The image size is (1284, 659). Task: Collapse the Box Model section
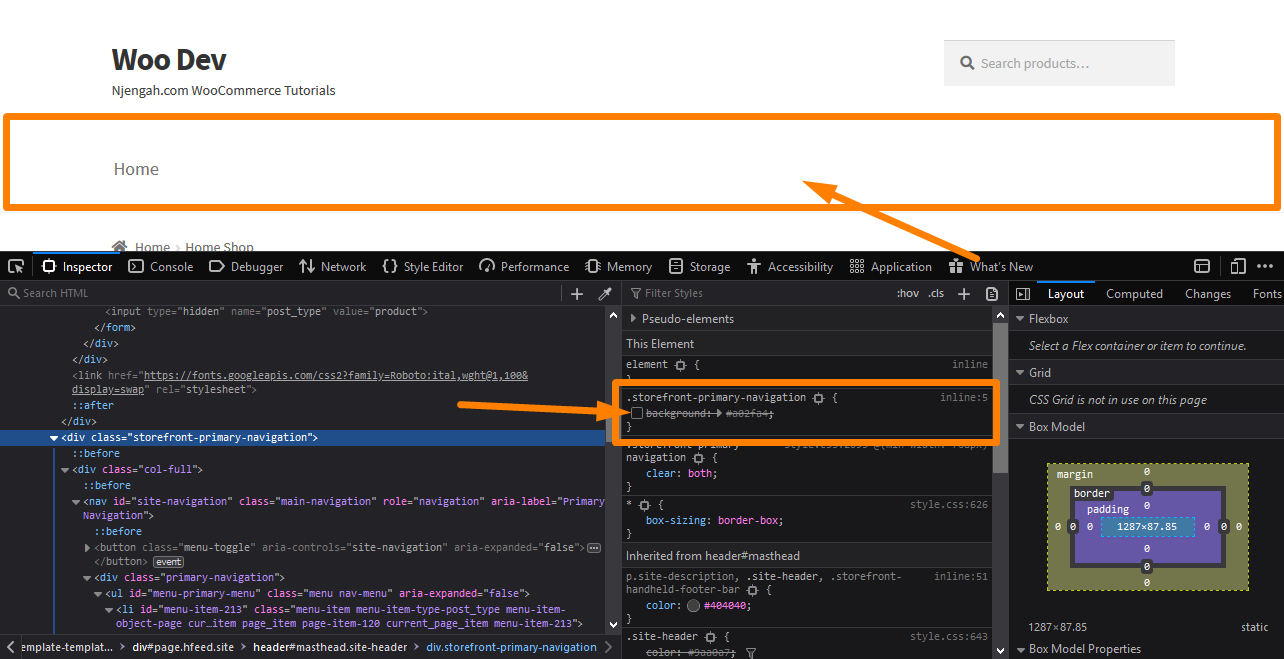coord(1020,427)
